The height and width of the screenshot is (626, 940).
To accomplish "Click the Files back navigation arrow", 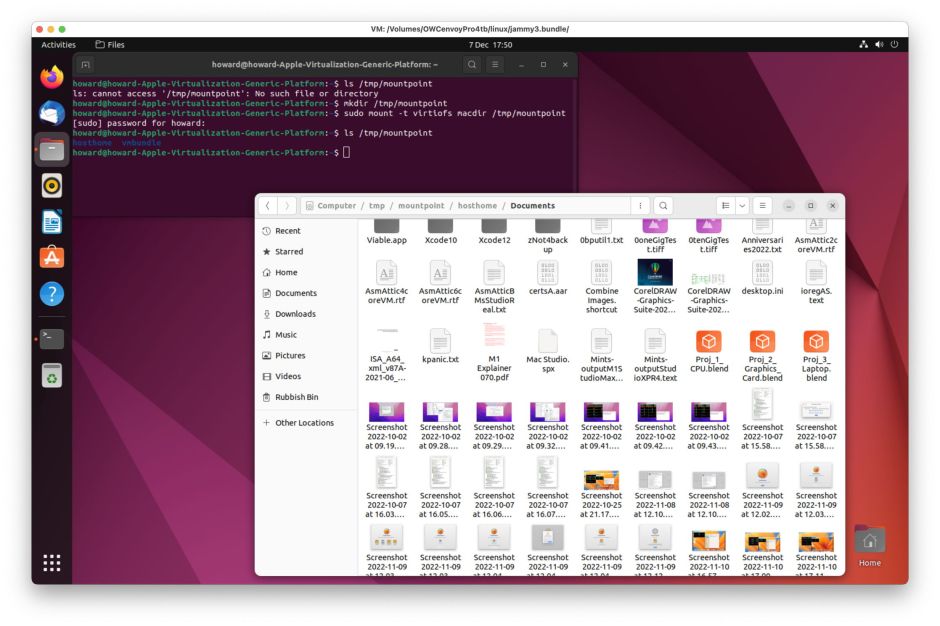I will coord(268,206).
